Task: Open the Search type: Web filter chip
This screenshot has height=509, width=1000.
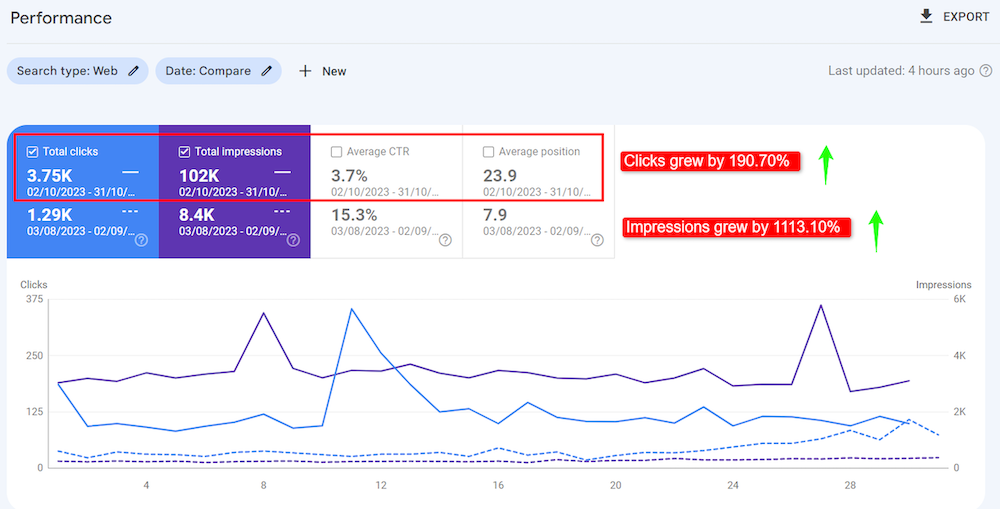Action: (x=78, y=71)
